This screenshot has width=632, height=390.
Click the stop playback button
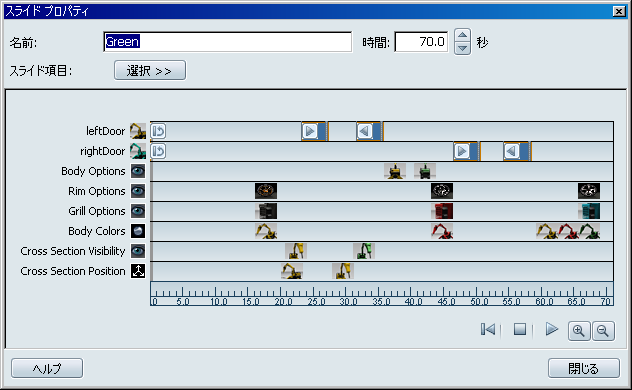pyautogui.click(x=520, y=330)
